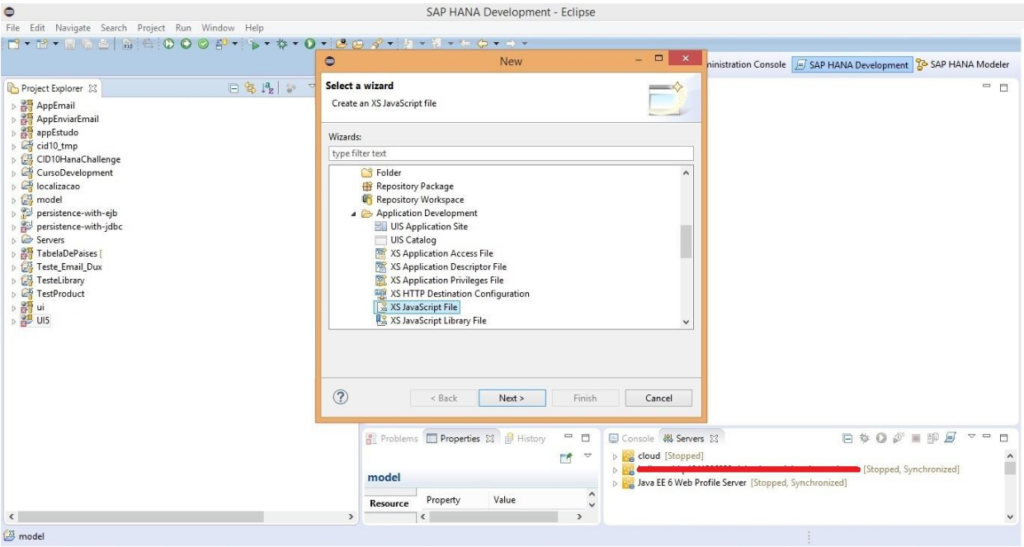Screen dimensions: 1024x547
Task: Switch to the Problems tab
Action: pos(398,438)
